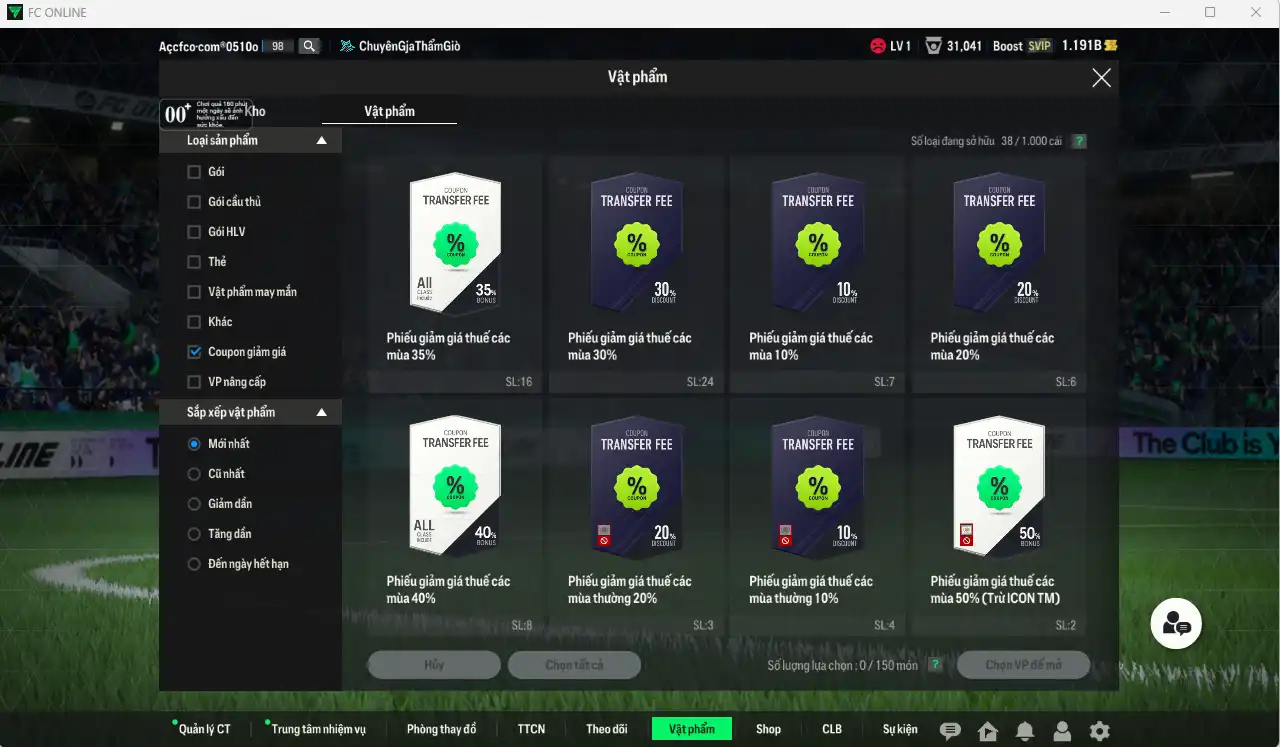Click the FC ONLINE logo in title bar

pos(14,13)
